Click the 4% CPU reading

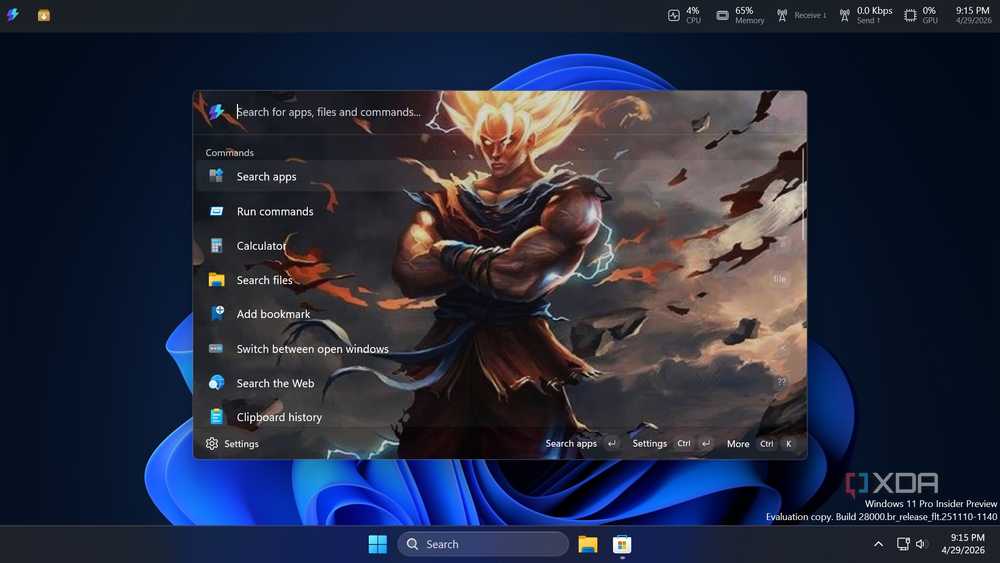pos(693,15)
